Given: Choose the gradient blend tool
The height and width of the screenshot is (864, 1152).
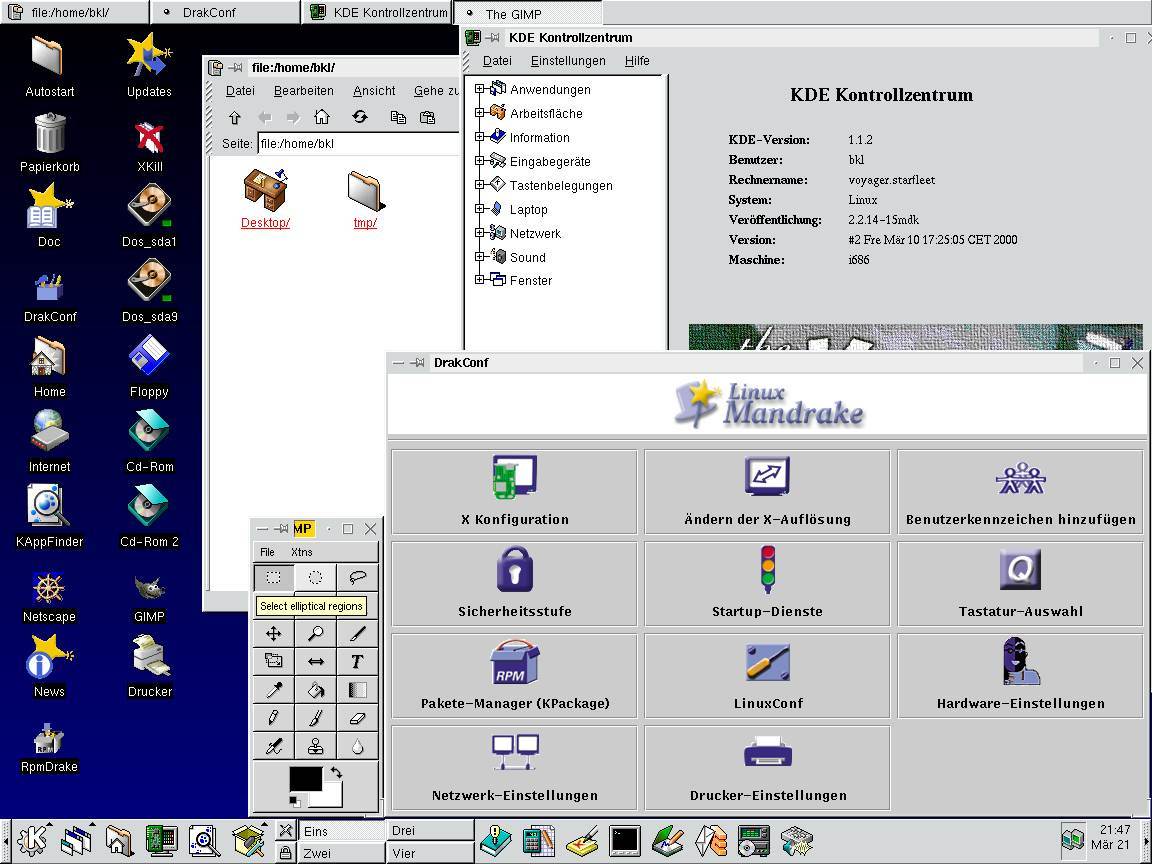Looking at the screenshot, I should 357,690.
